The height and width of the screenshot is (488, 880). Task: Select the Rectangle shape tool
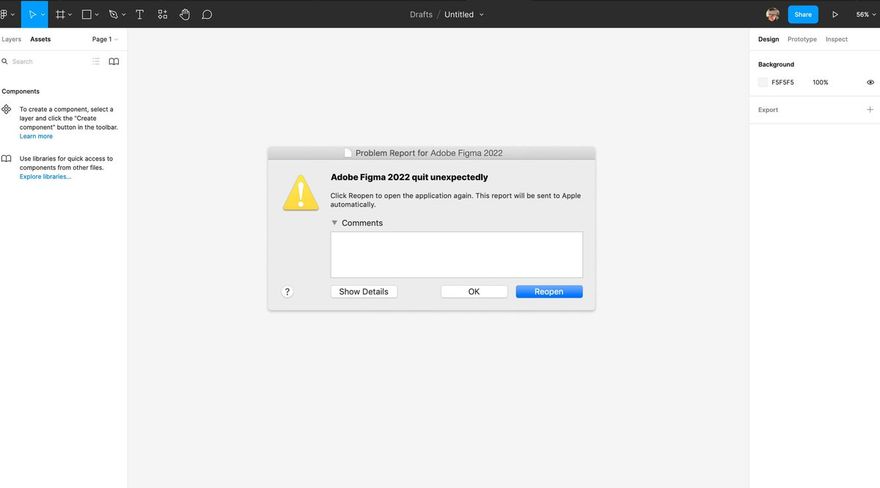click(86, 15)
